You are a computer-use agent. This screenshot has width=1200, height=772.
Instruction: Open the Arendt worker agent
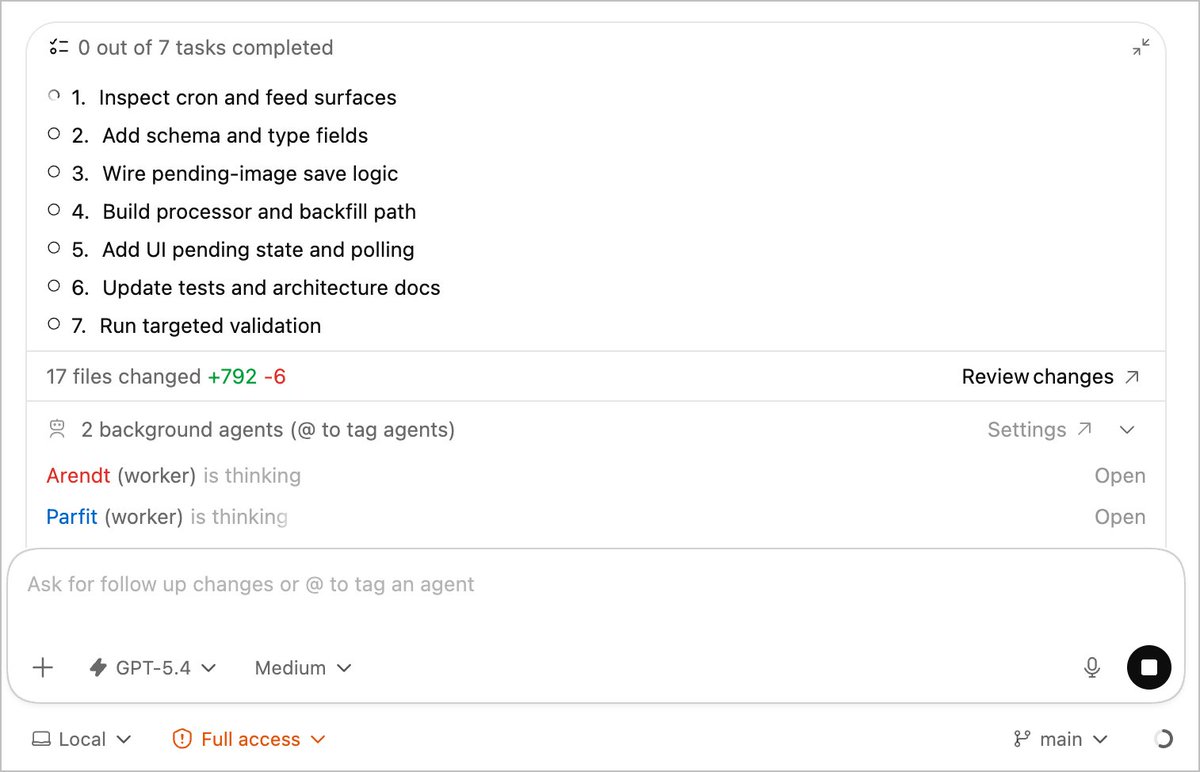click(1120, 476)
